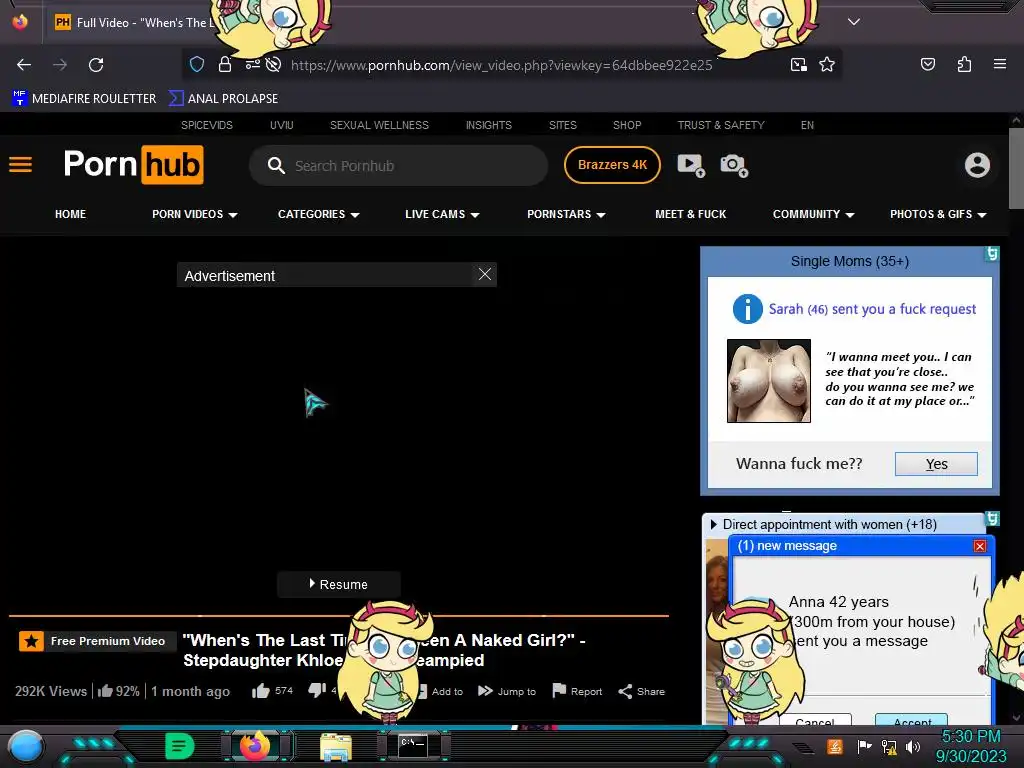Click the icon left of bookmark star
The height and width of the screenshot is (768, 1024).
(x=798, y=64)
